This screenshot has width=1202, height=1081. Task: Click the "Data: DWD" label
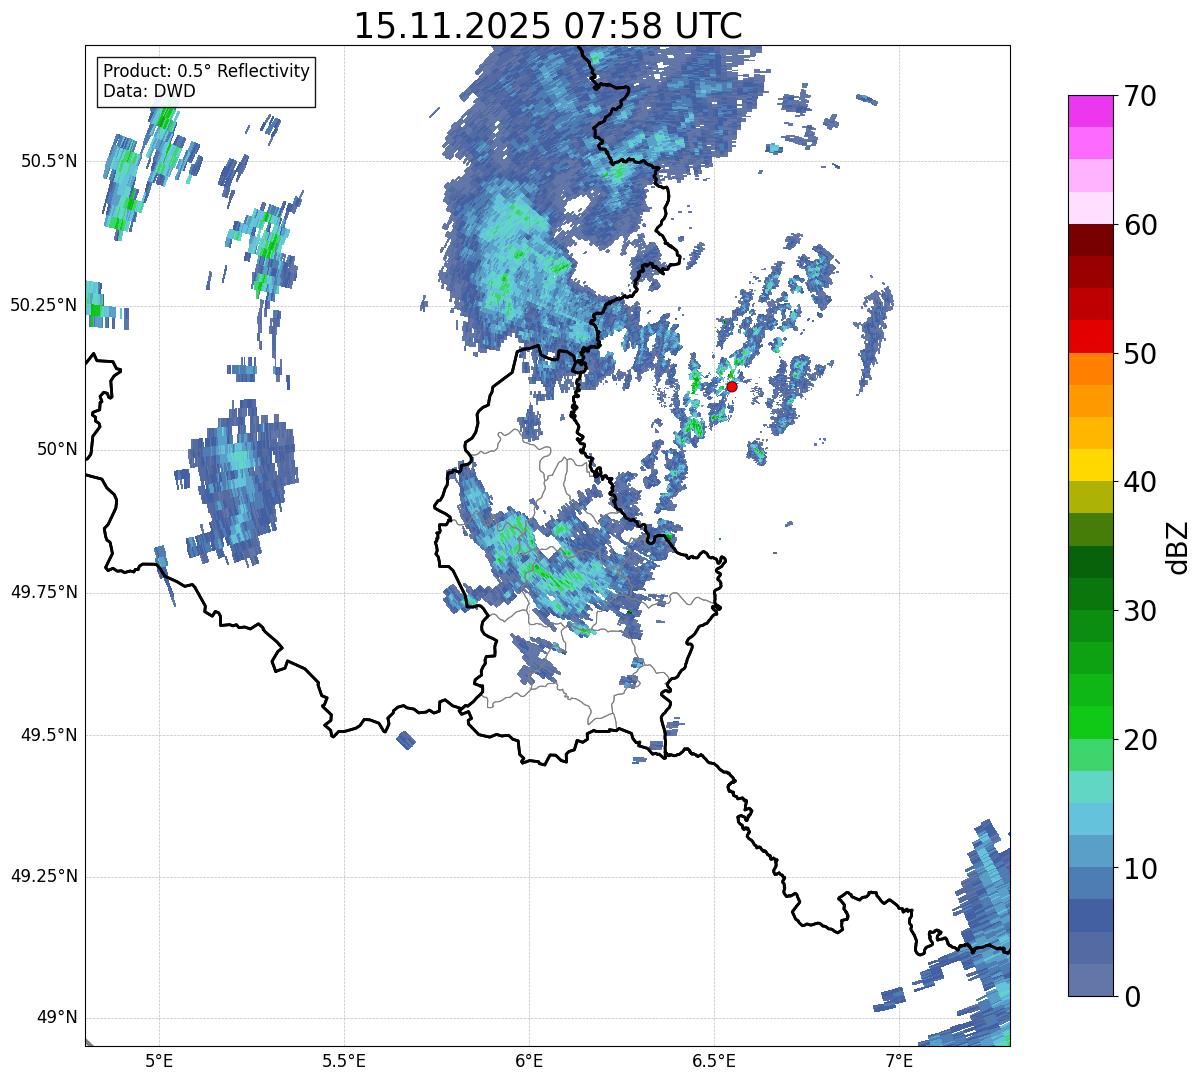pos(149,91)
